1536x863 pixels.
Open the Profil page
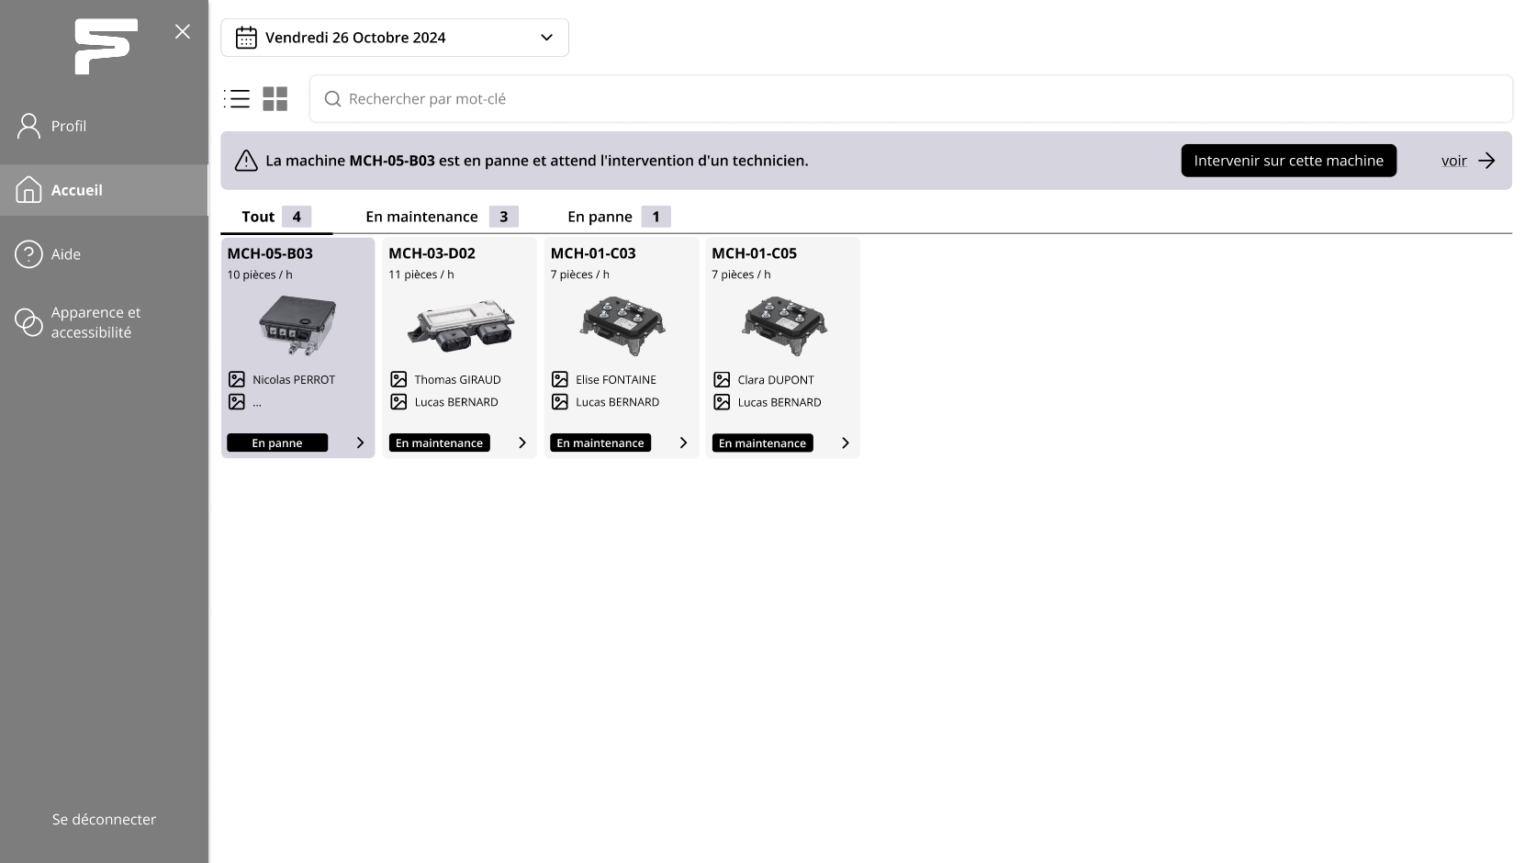click(68, 126)
